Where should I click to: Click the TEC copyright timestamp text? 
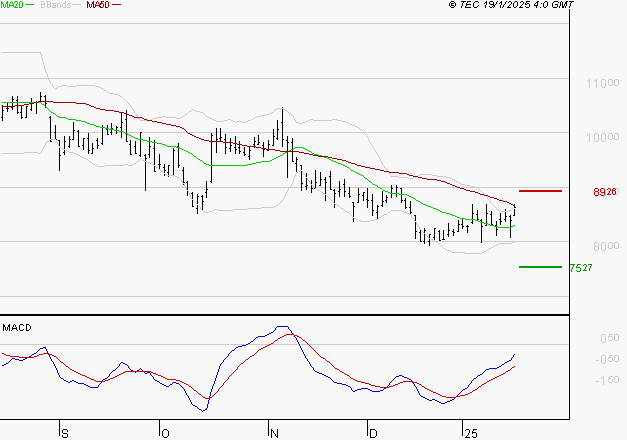click(511, 4)
